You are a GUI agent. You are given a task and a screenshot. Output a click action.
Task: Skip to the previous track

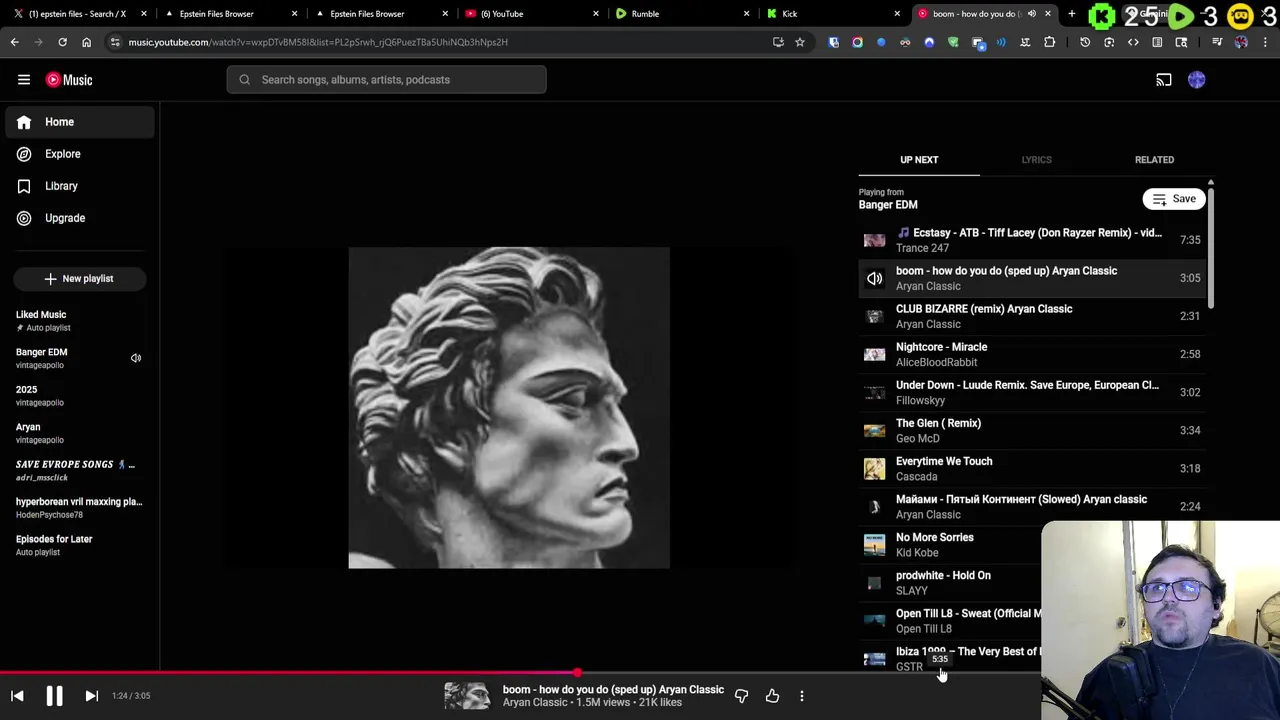pos(17,696)
